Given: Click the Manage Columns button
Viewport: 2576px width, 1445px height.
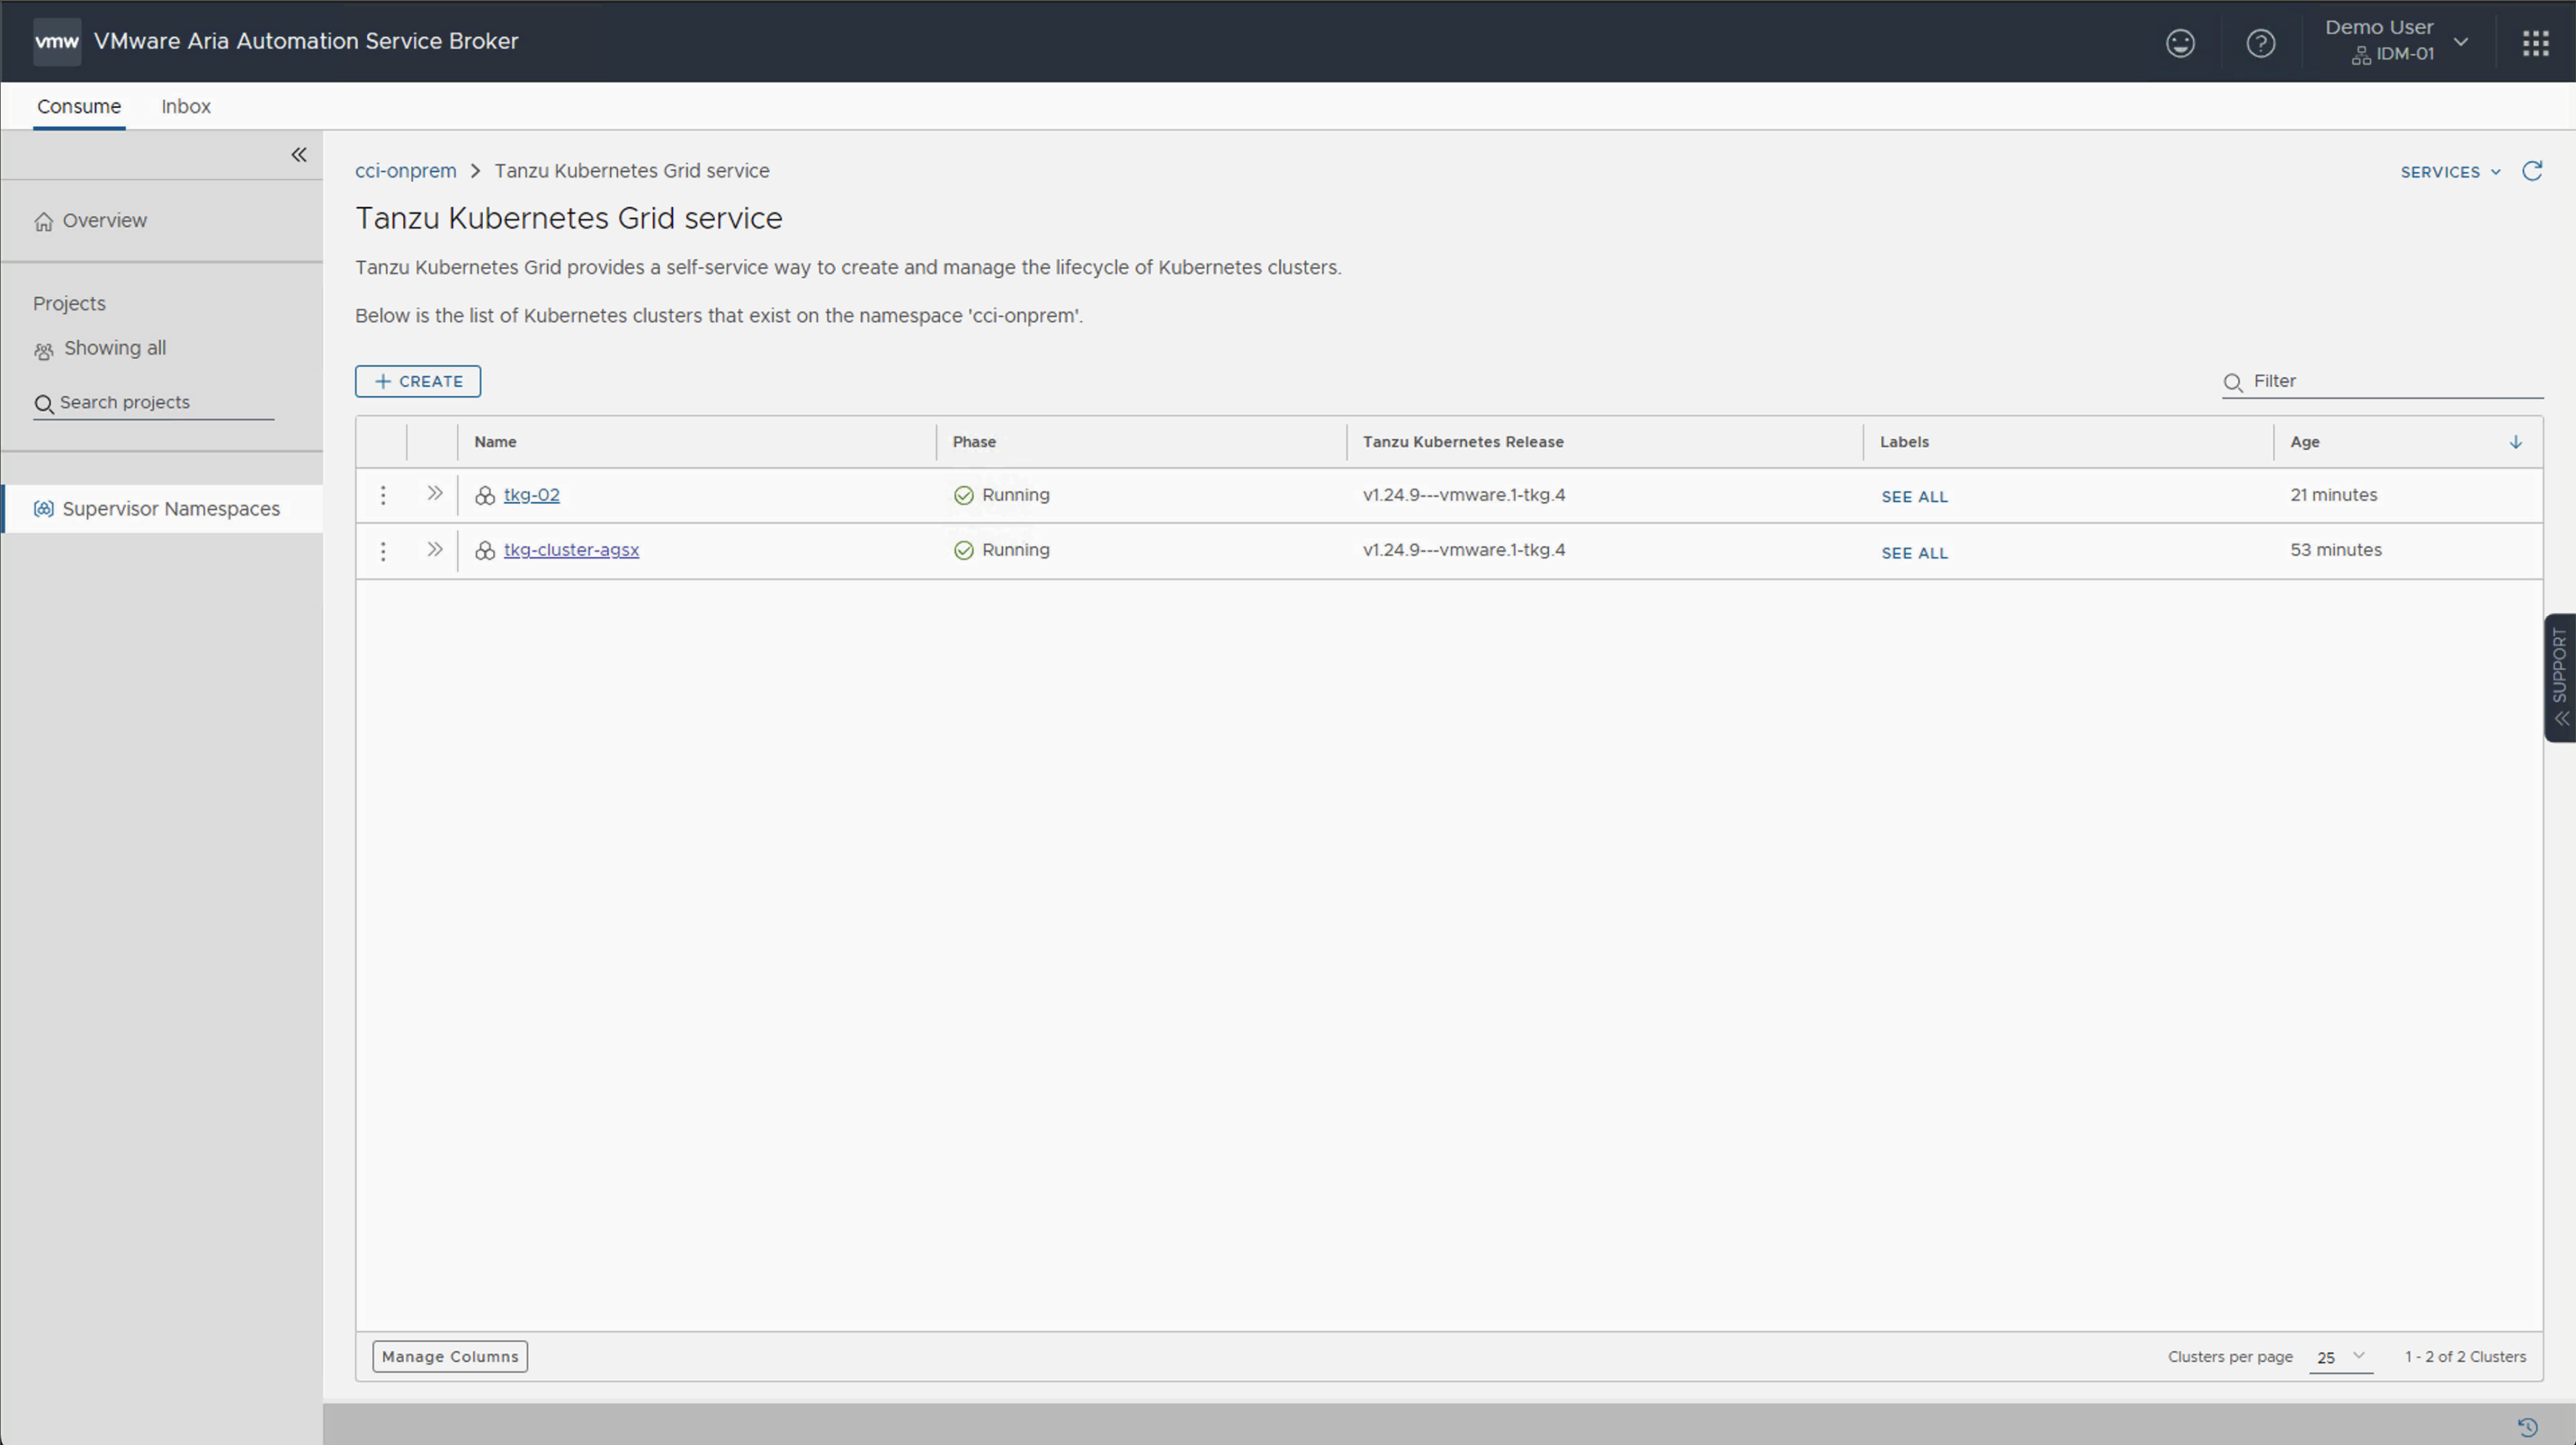Looking at the screenshot, I should coord(450,1357).
